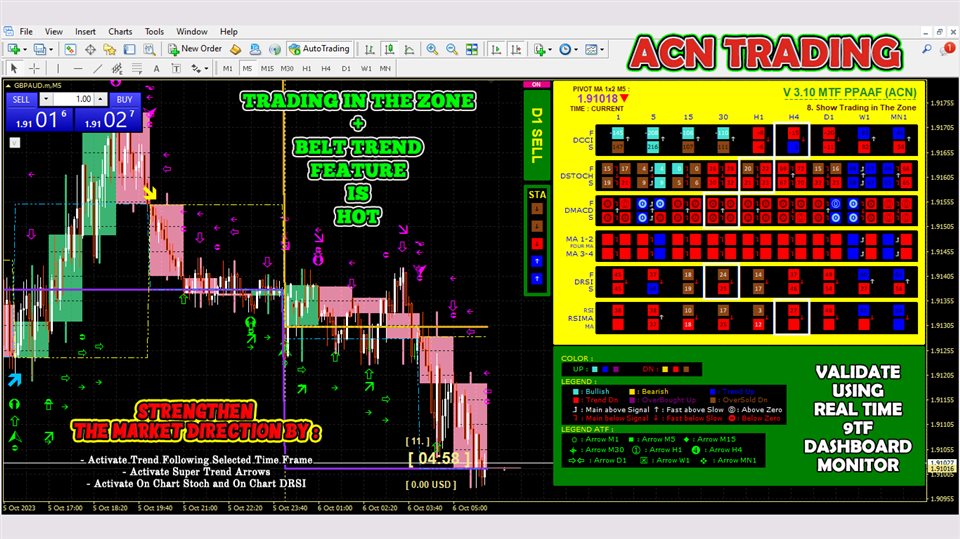Image resolution: width=960 pixels, height=539 pixels.
Task: Open the Tools menu
Action: coord(154,31)
